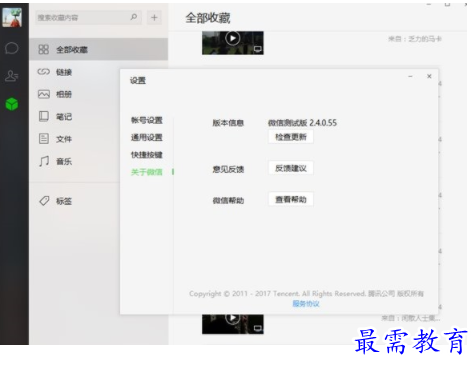The width and height of the screenshot is (476, 373).
Task: Open the 服务协议 link
Action: point(306,304)
